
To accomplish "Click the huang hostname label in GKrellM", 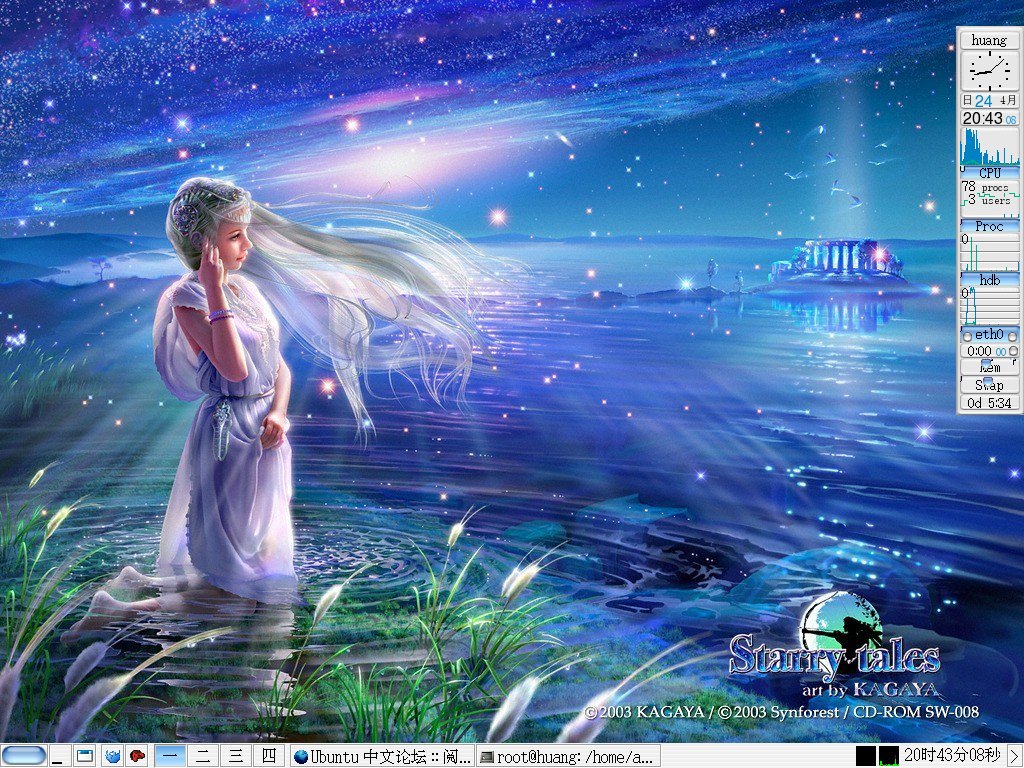I will (989, 40).
